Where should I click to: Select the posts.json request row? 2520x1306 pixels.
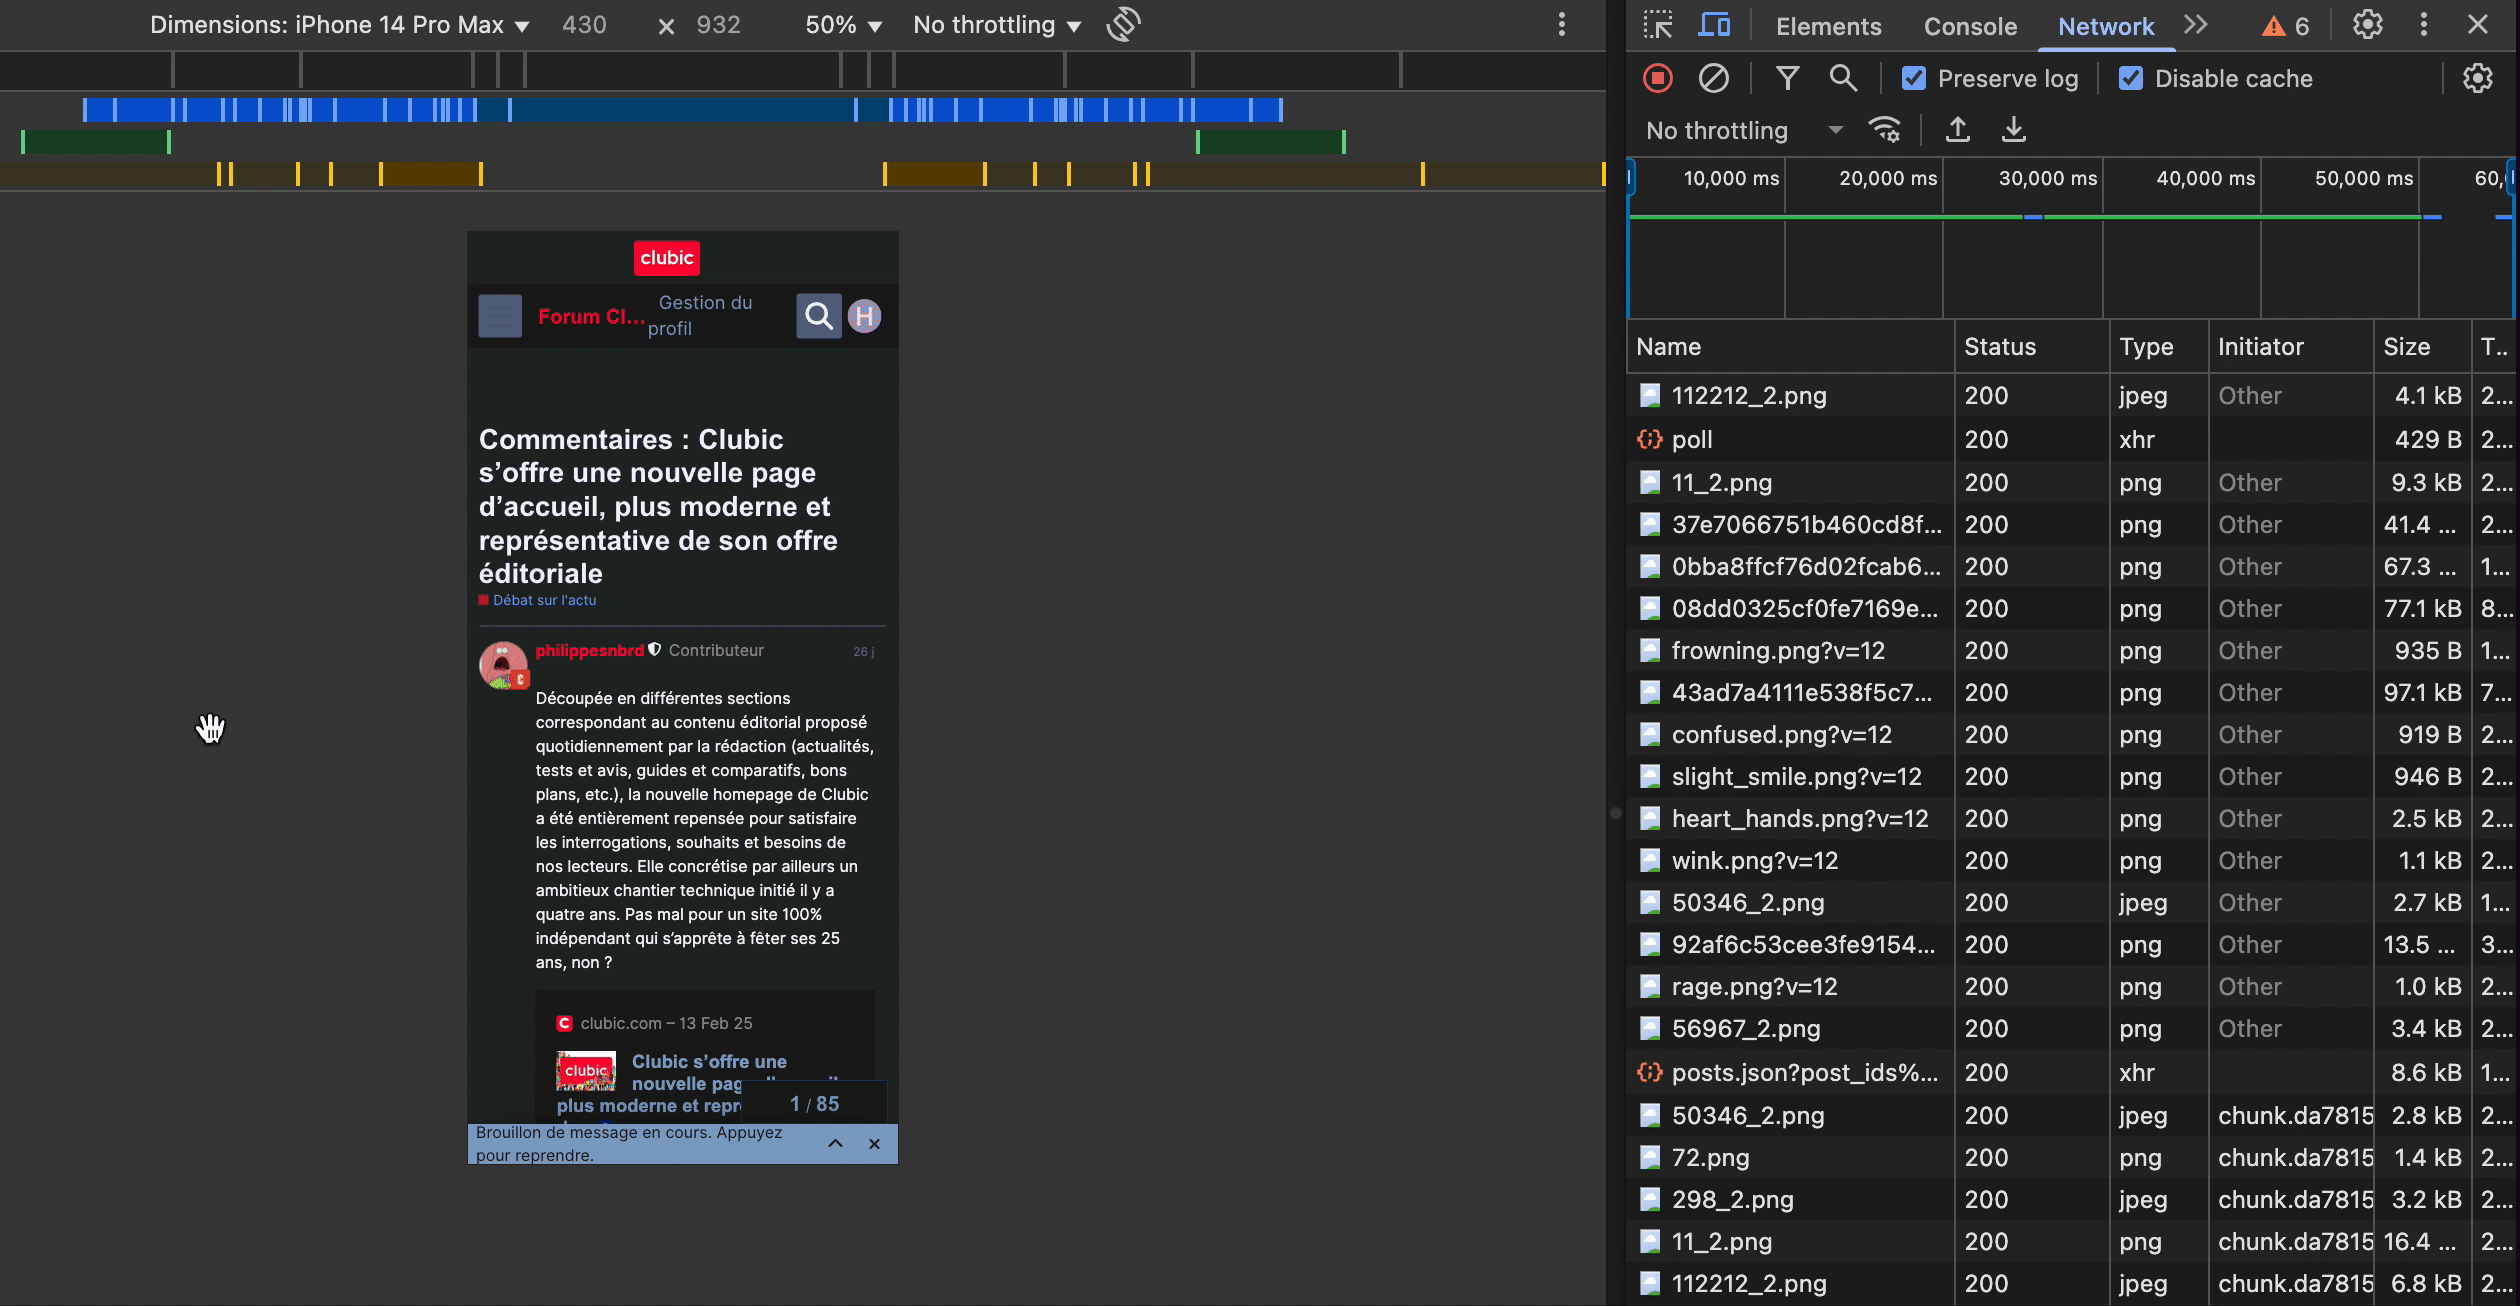click(1803, 1072)
